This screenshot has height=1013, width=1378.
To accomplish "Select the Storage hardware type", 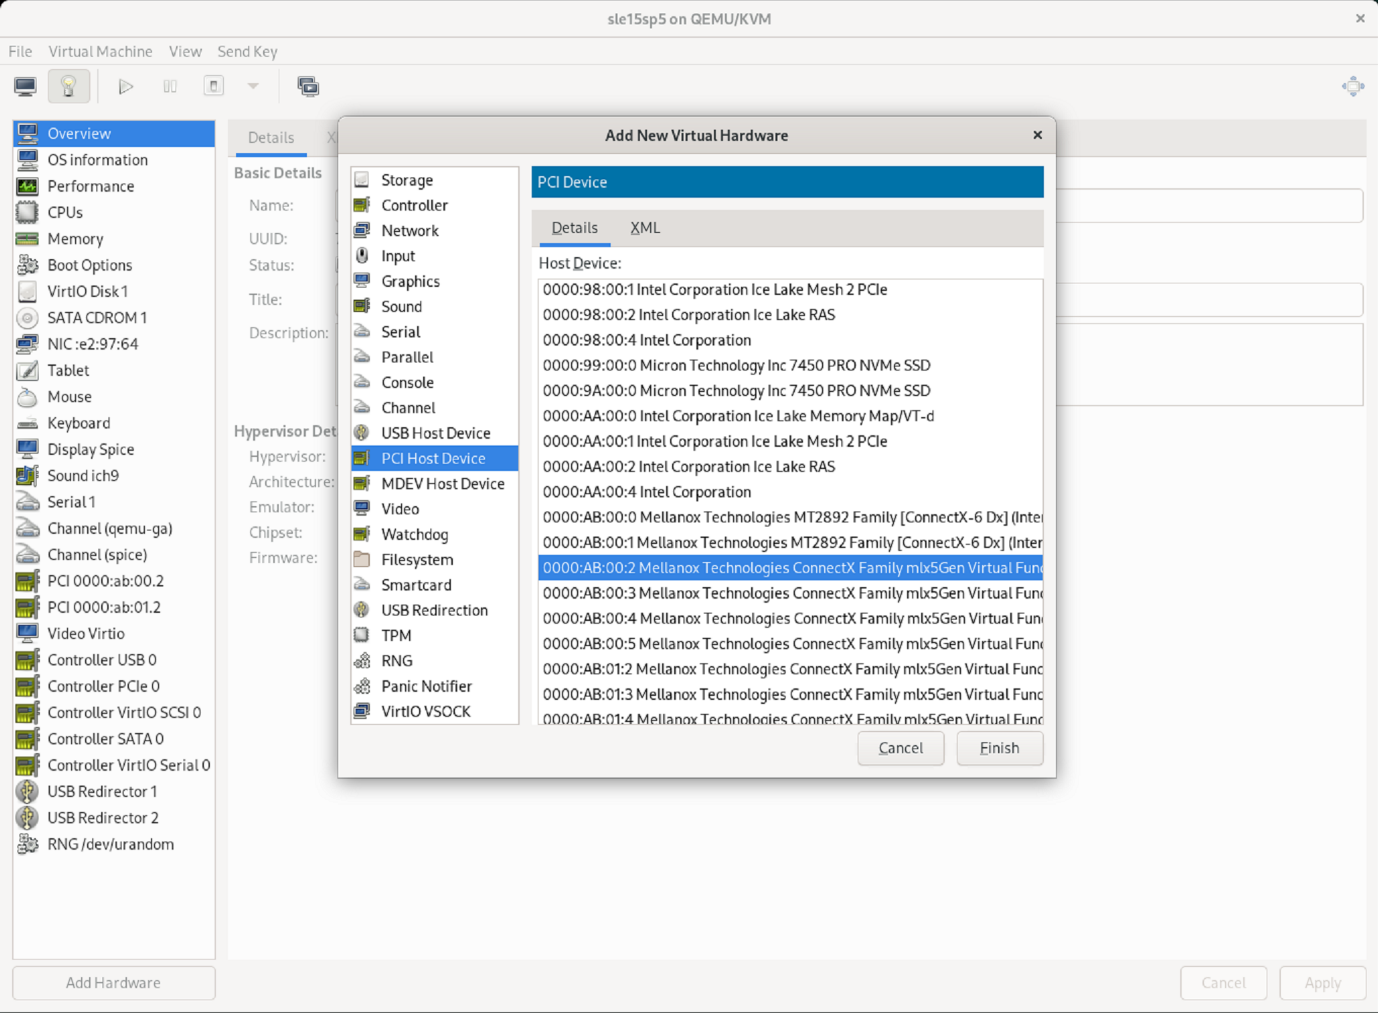I will [x=407, y=180].
